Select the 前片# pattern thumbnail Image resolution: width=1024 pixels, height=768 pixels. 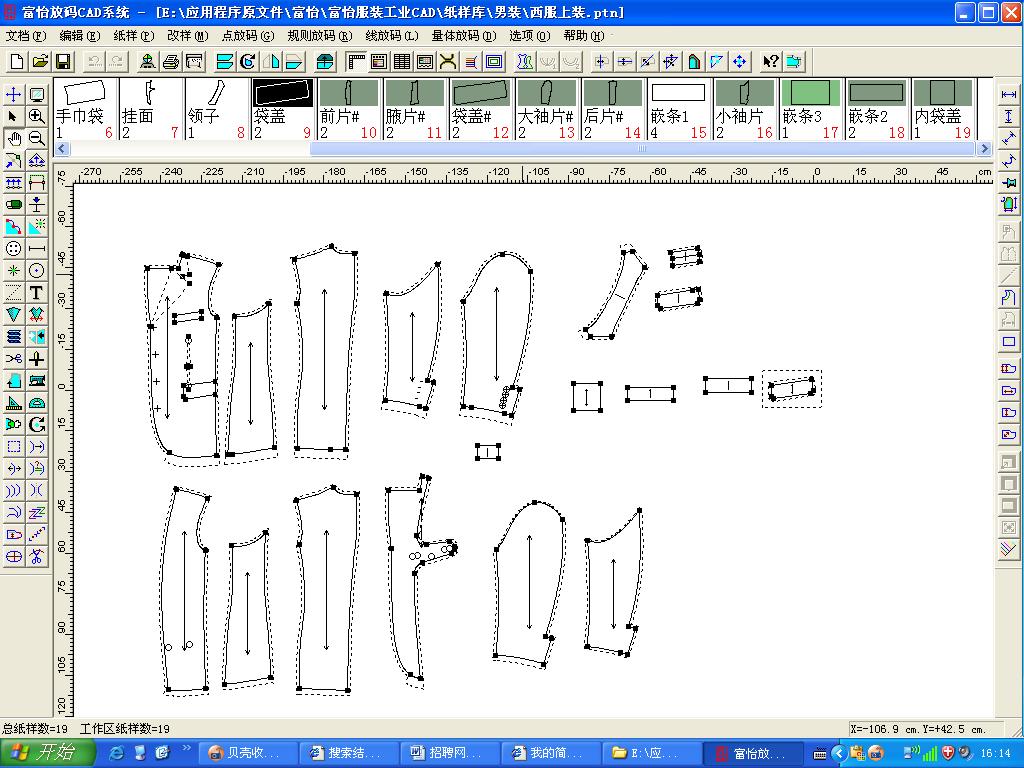point(349,110)
